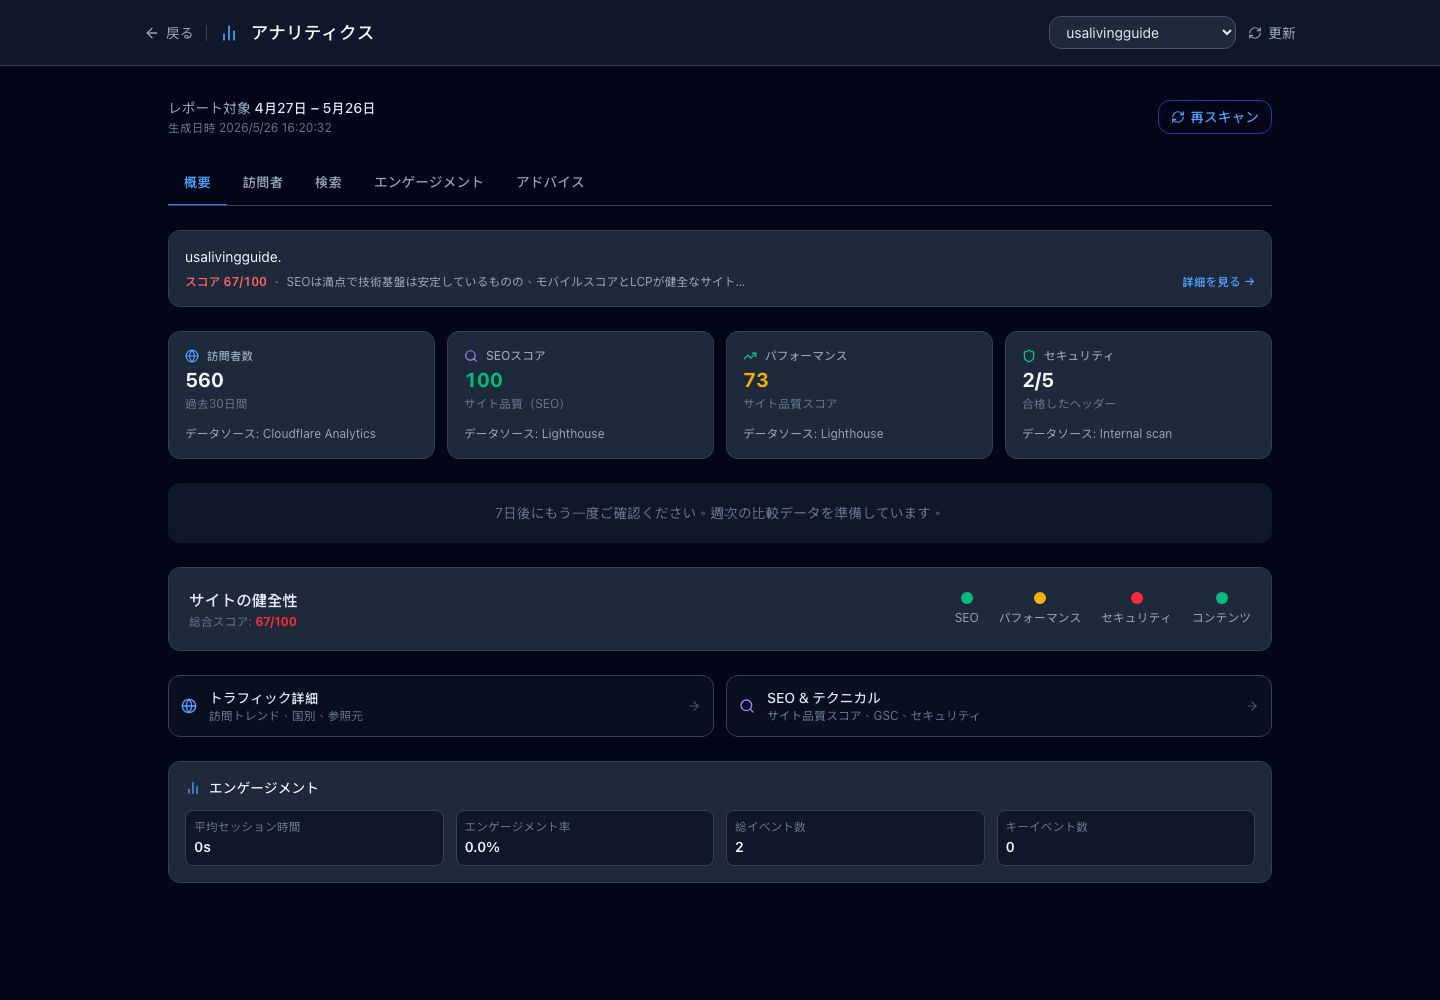Viewport: 1440px width, 1000px height.
Task: Open the エンゲージメント tab
Action: (x=428, y=182)
